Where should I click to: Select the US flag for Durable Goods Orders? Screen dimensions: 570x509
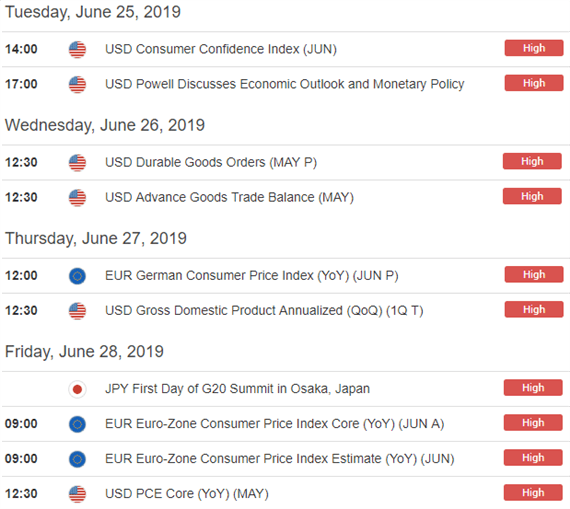pyautogui.click(x=77, y=163)
